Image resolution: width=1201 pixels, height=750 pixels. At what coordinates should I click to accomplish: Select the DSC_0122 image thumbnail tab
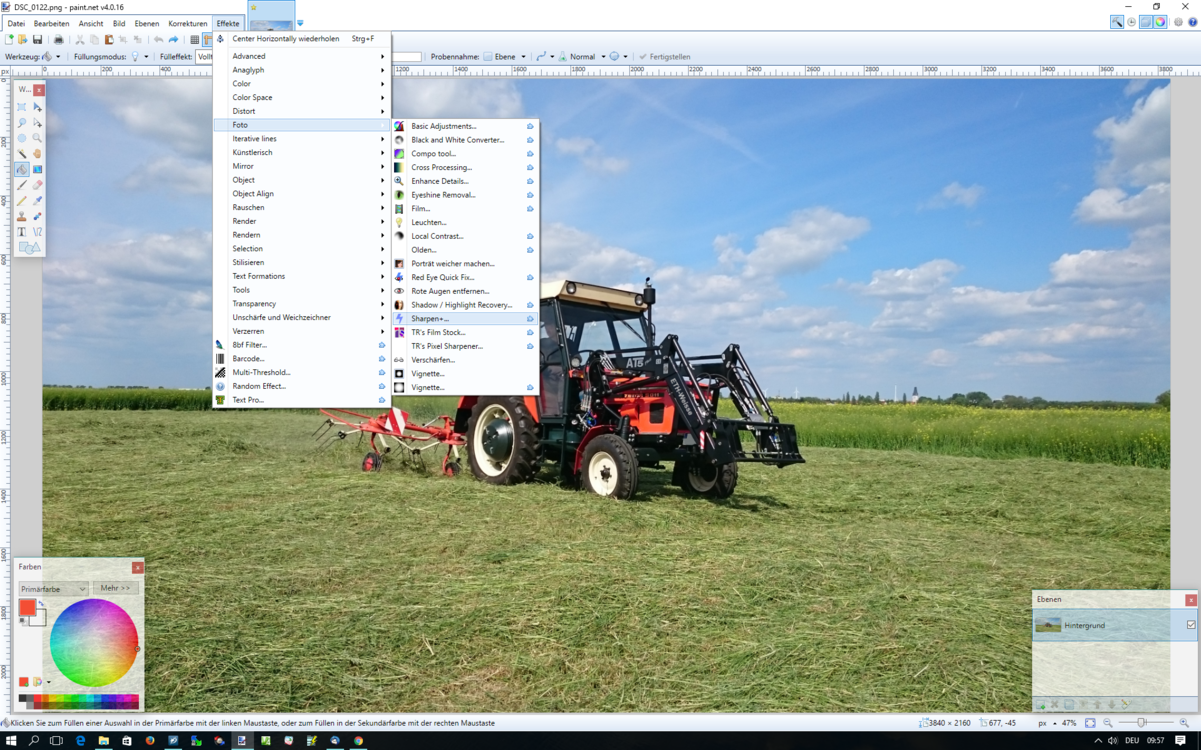[x=271, y=17]
